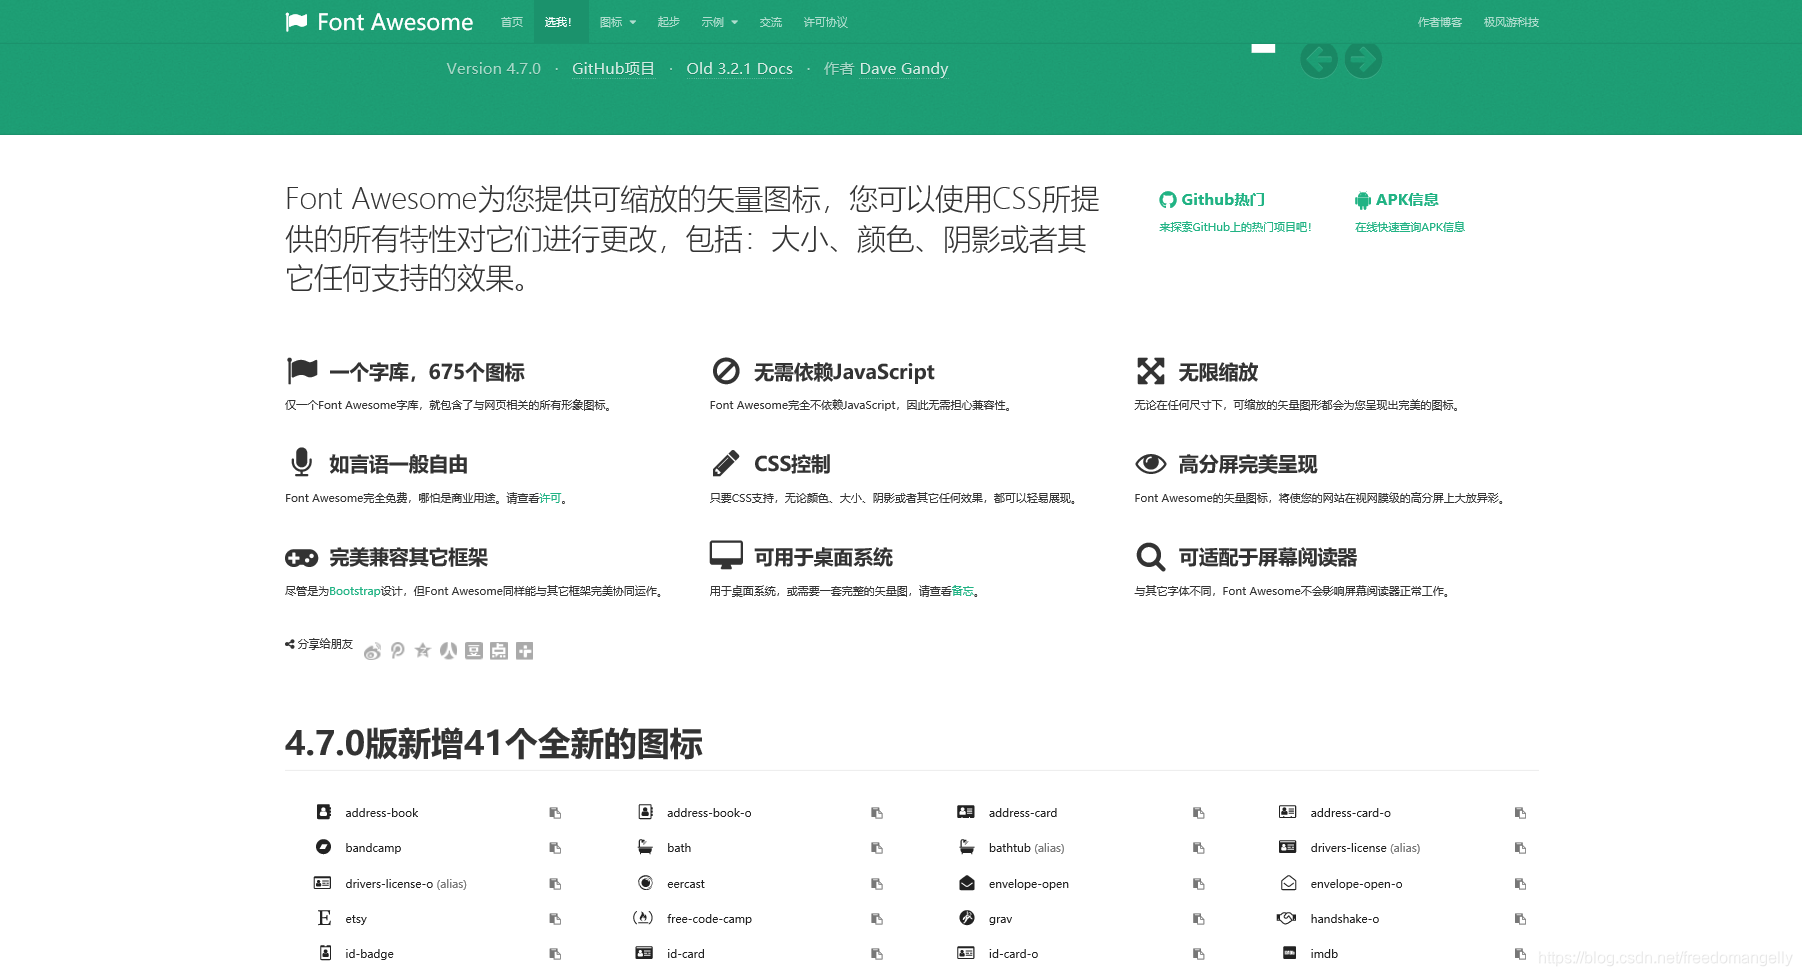Open the Dave Gandy author link
The height and width of the screenshot is (976, 1802).
(x=904, y=69)
